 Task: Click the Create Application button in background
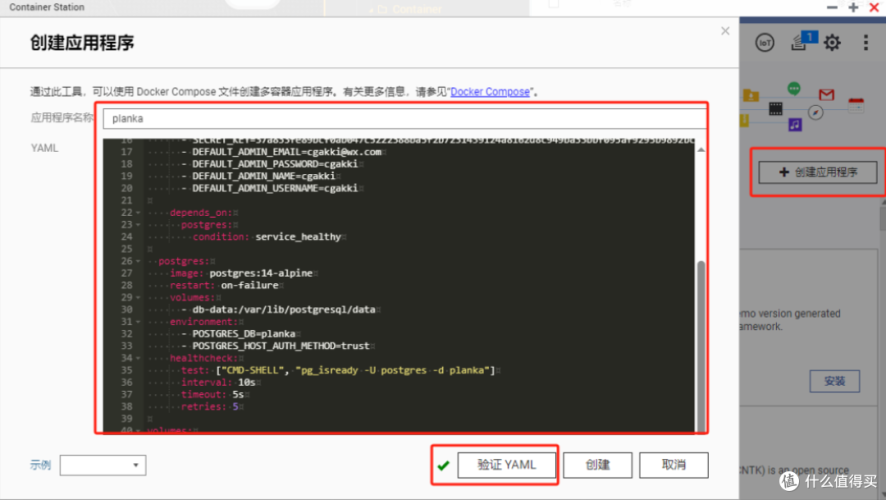click(818, 172)
